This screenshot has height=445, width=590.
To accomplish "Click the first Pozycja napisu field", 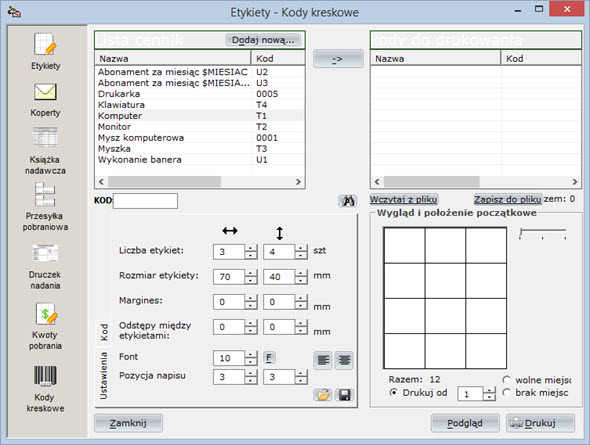I will pyautogui.click(x=229, y=377).
